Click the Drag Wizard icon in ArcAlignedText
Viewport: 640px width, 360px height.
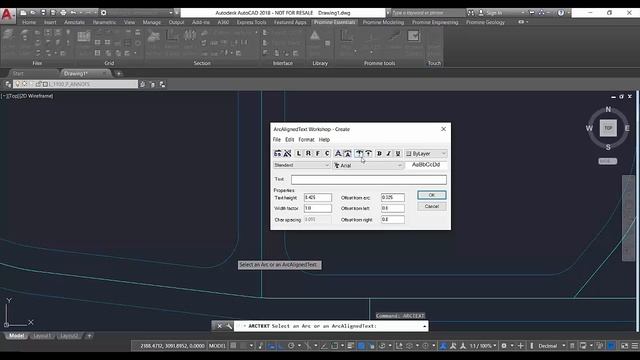(x=287, y=153)
